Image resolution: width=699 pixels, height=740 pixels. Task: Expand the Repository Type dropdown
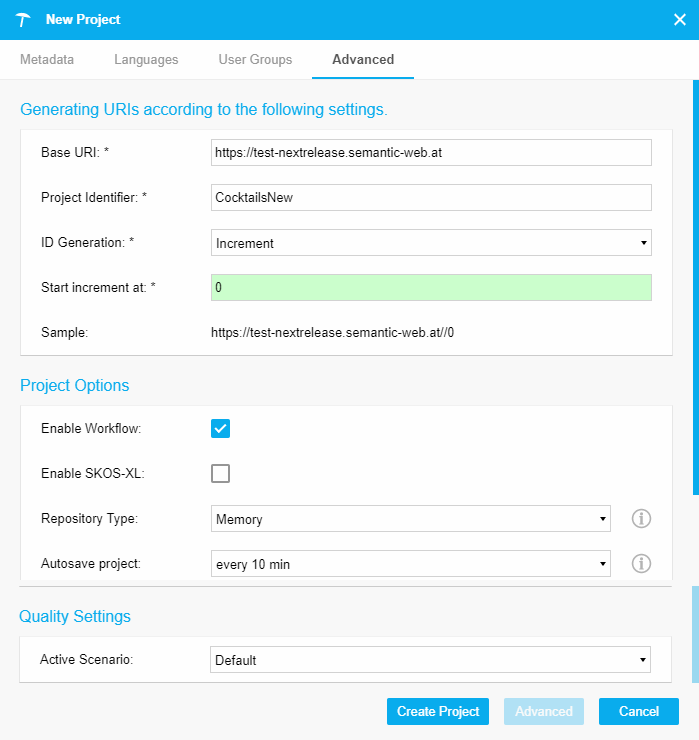tap(411, 519)
